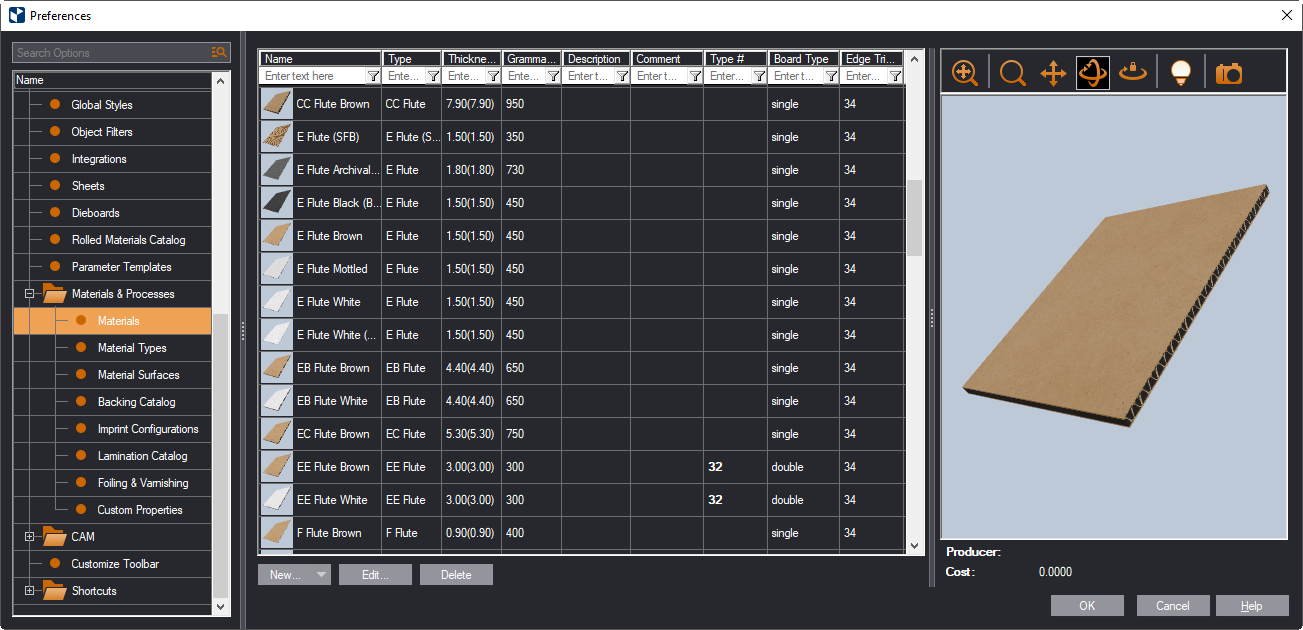This screenshot has width=1303, height=630.
Task: Click the search icon in Search Options
Action: pos(219,52)
